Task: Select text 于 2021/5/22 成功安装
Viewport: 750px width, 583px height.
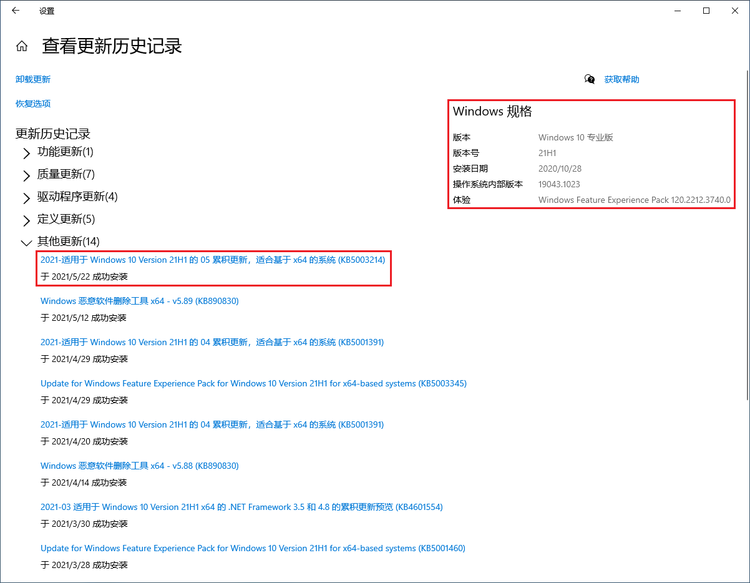Action: pyautogui.click(x=84, y=276)
